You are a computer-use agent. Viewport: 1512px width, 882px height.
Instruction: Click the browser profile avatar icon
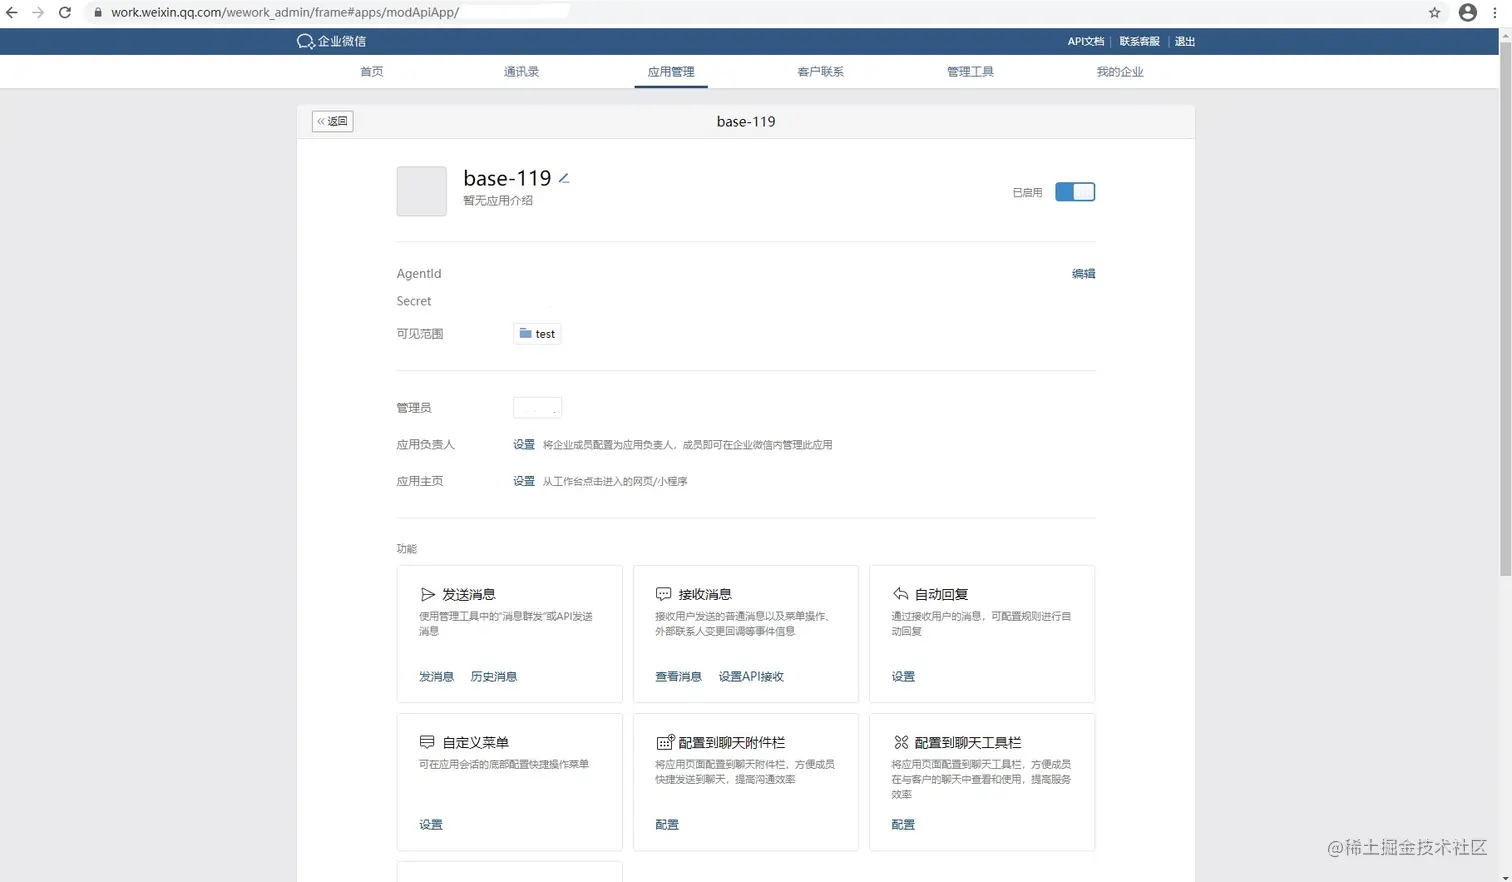(x=1467, y=12)
